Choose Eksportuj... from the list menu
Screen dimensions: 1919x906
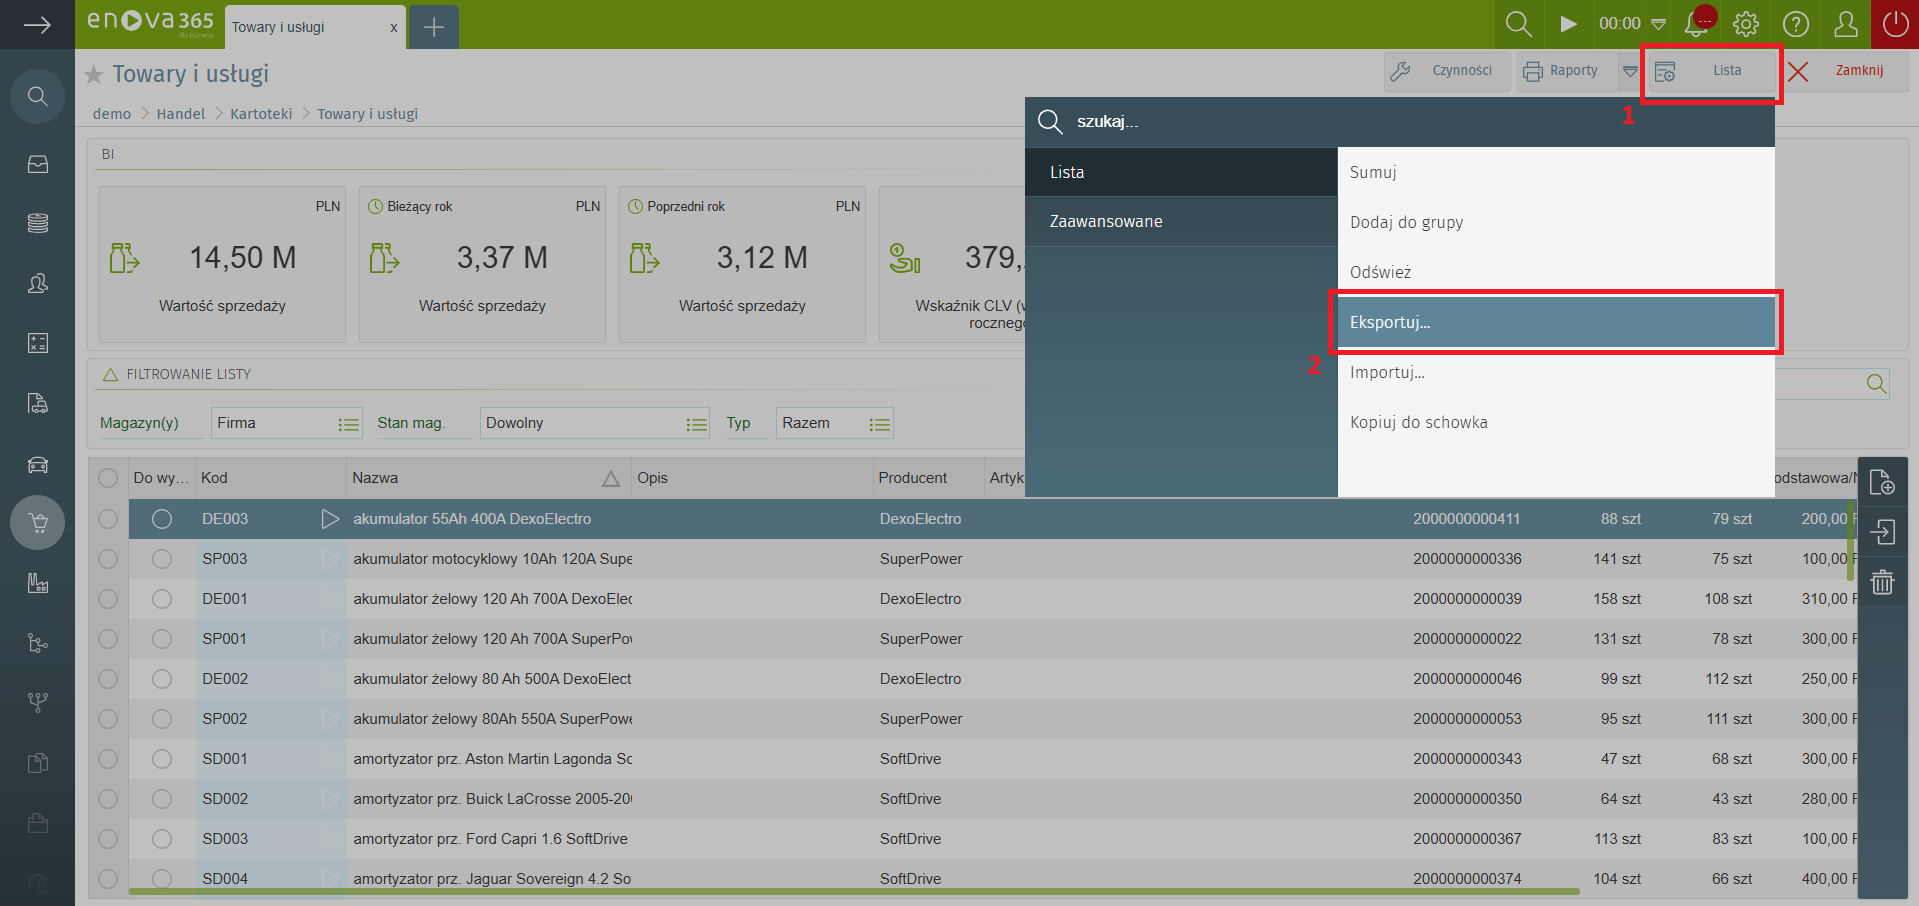point(1555,322)
